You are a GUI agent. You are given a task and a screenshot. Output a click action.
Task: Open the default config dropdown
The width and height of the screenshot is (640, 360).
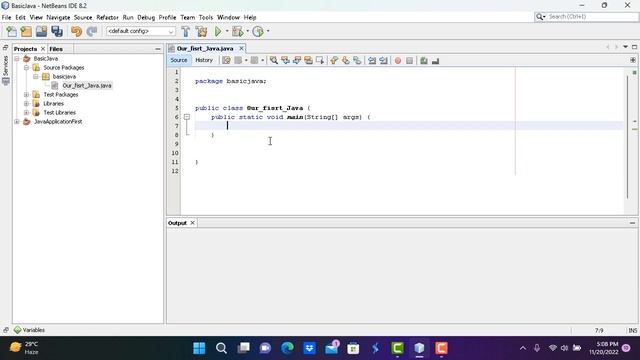141,31
